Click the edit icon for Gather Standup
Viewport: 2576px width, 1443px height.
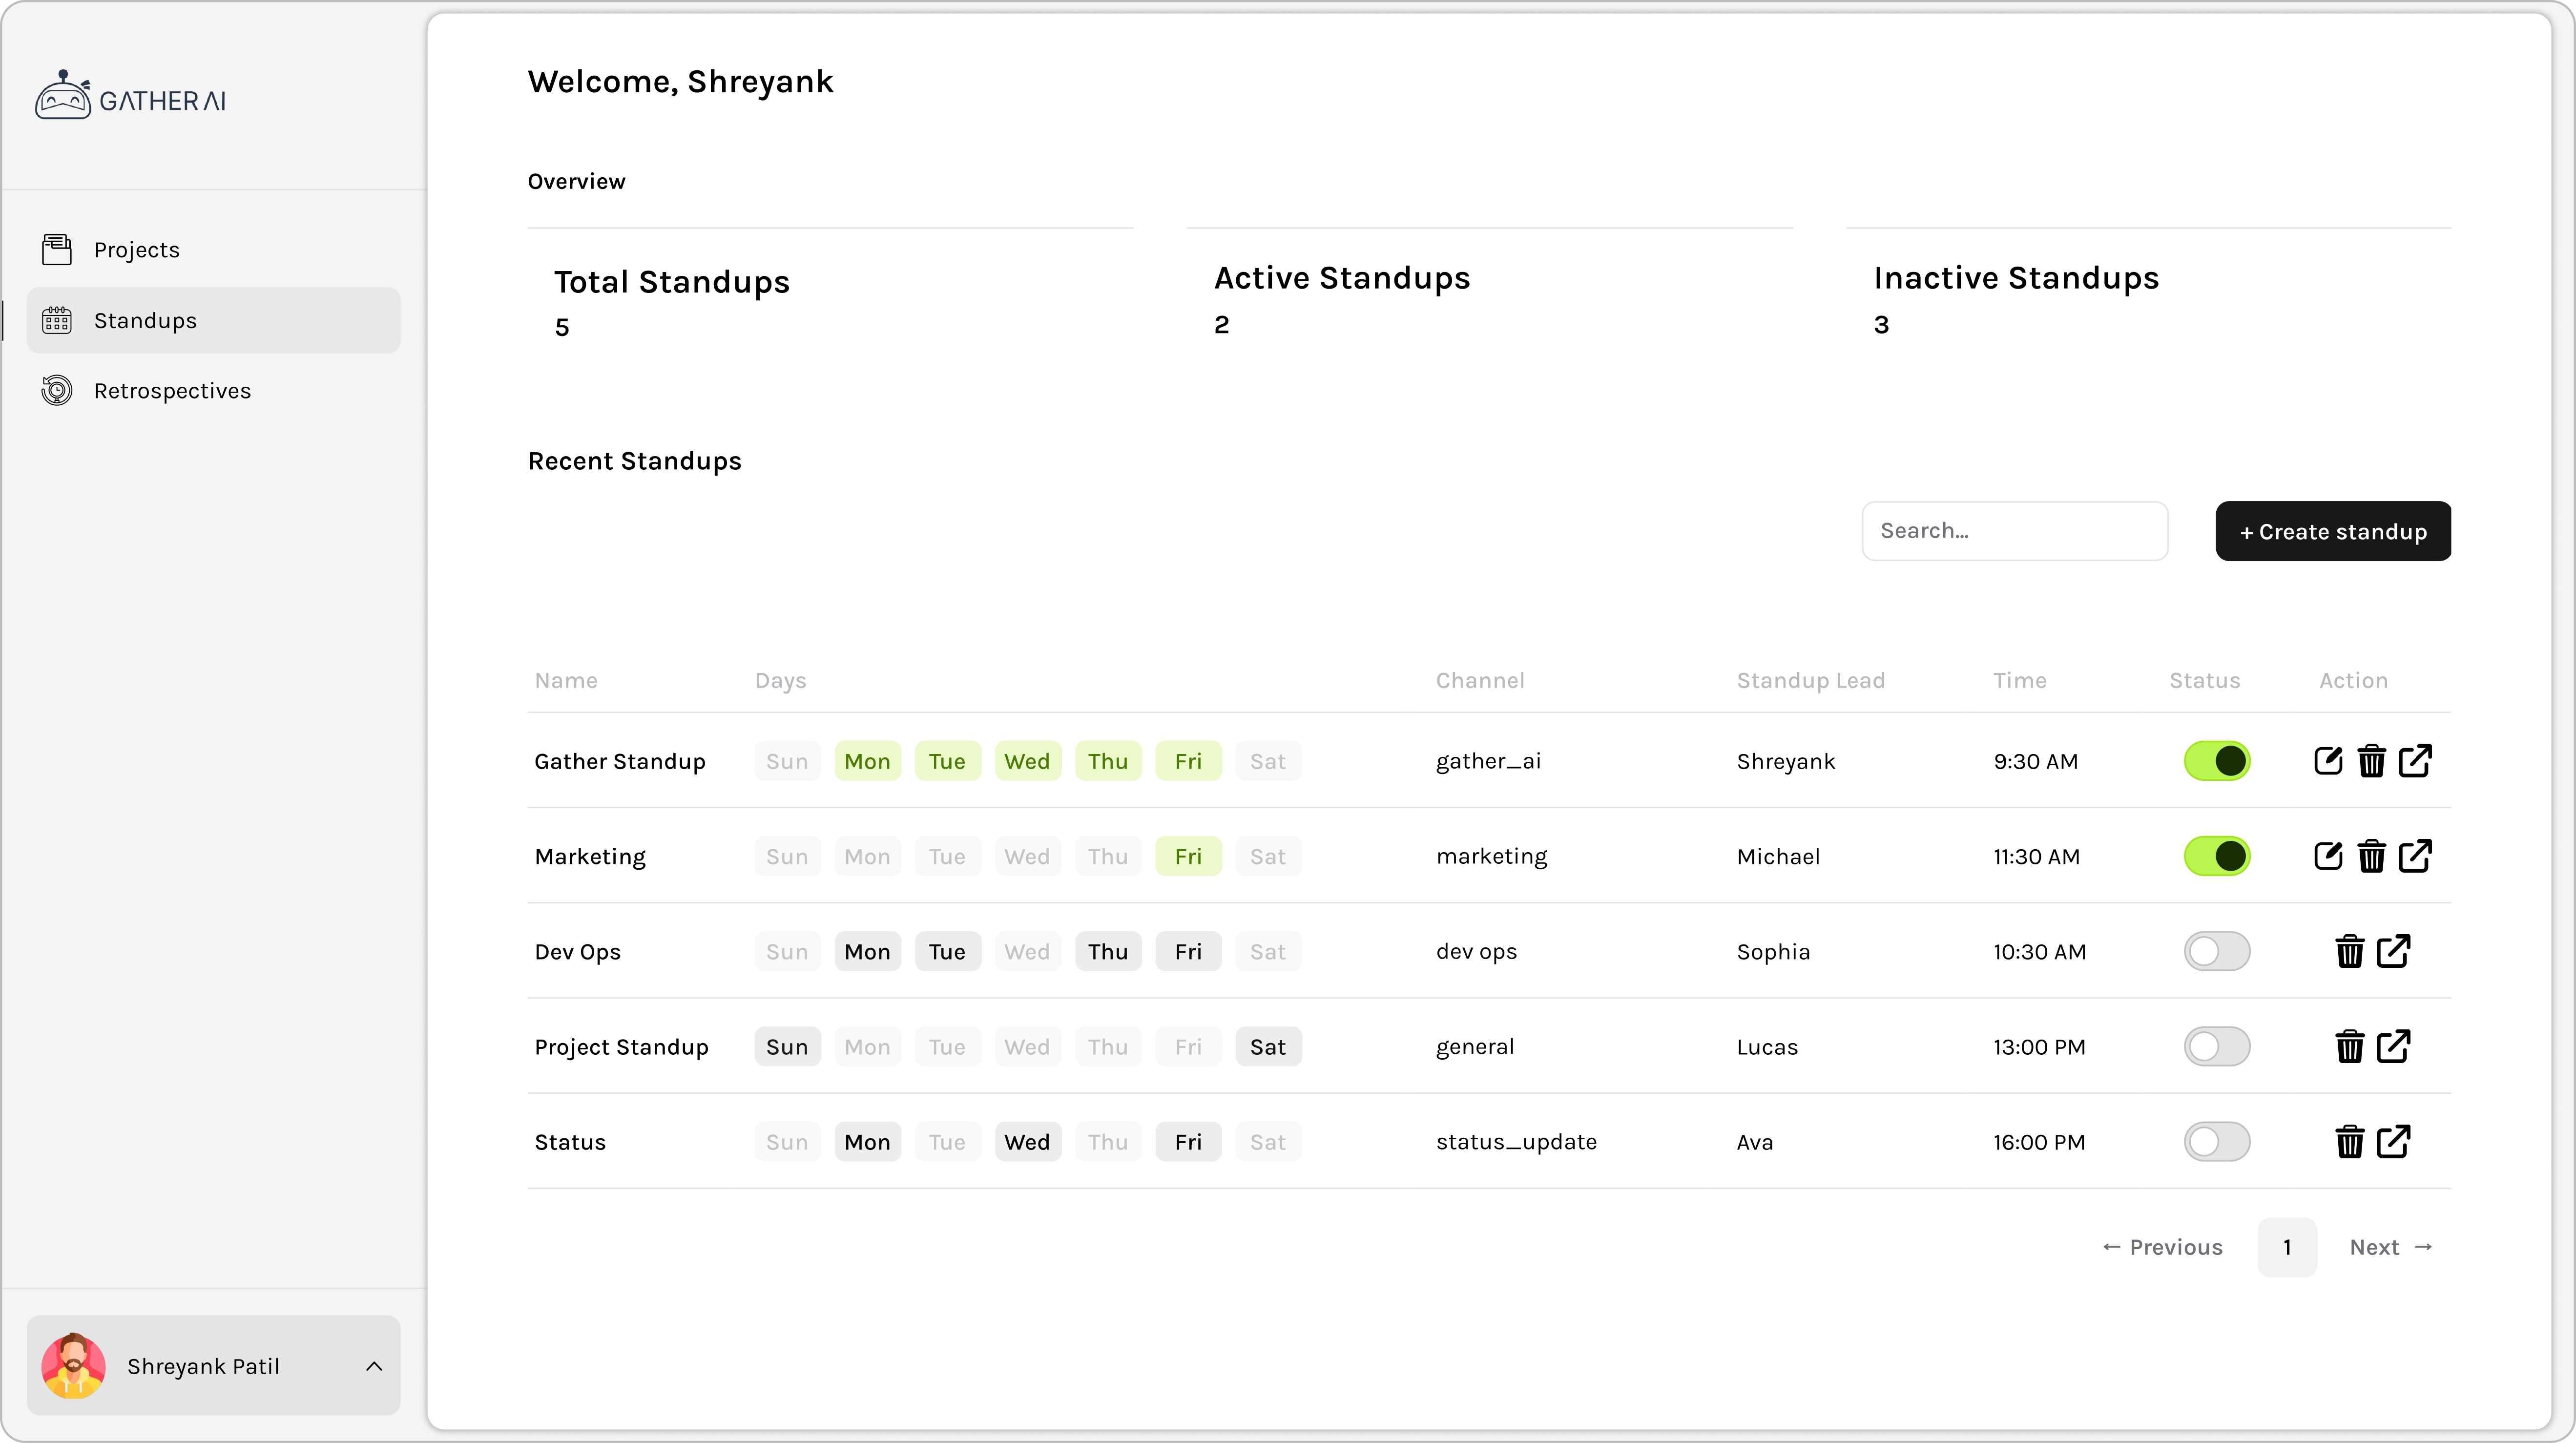2328,761
